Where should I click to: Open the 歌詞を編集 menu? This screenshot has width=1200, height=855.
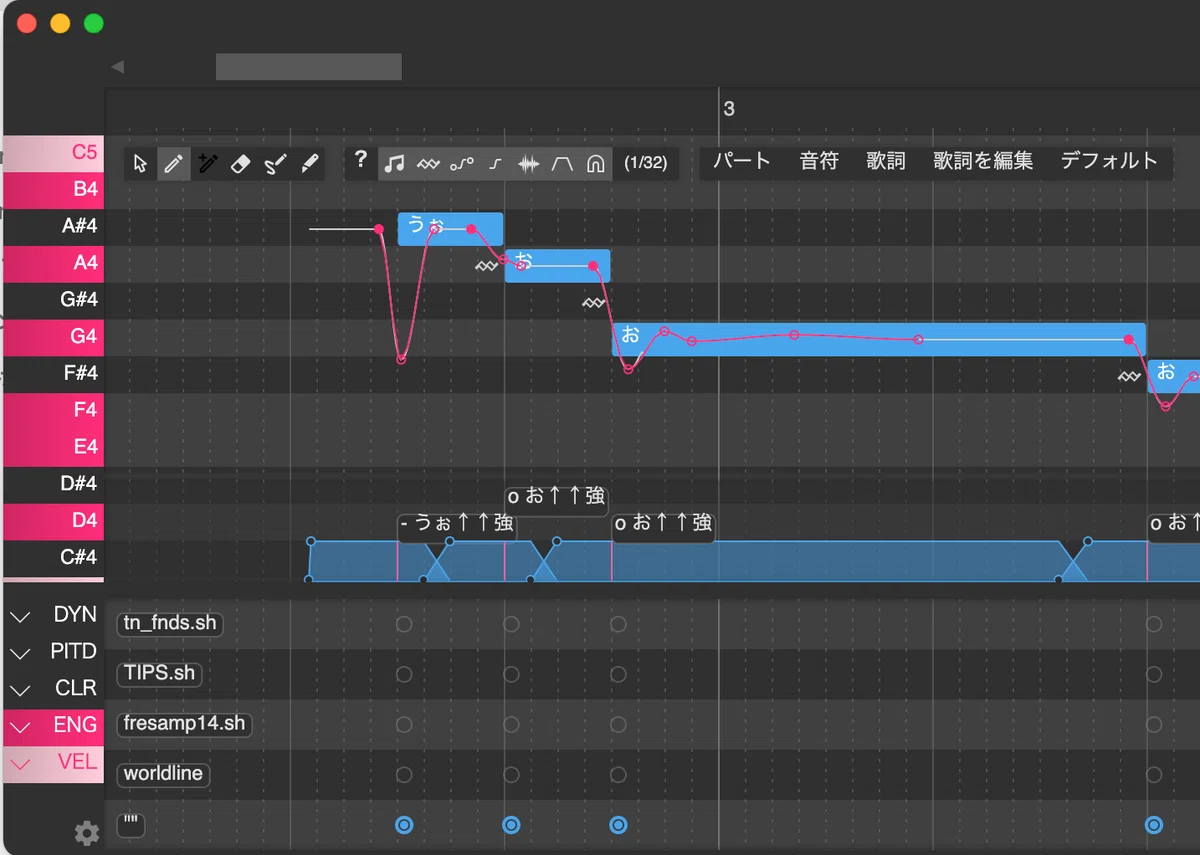(x=983, y=161)
